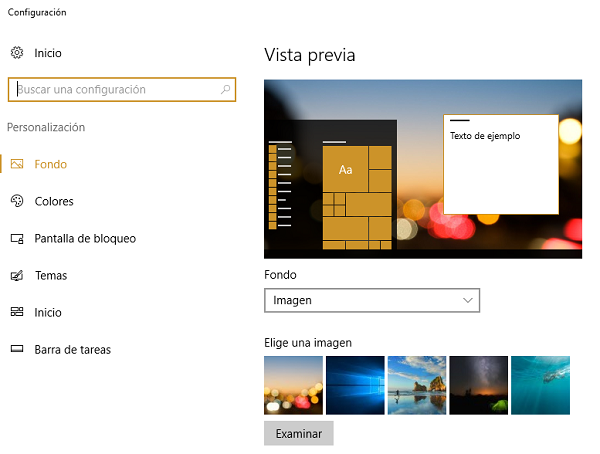Focus the 'Buscar una configuración' search field
Image resolution: width=600 pixels, height=454 pixels.
tap(115, 90)
